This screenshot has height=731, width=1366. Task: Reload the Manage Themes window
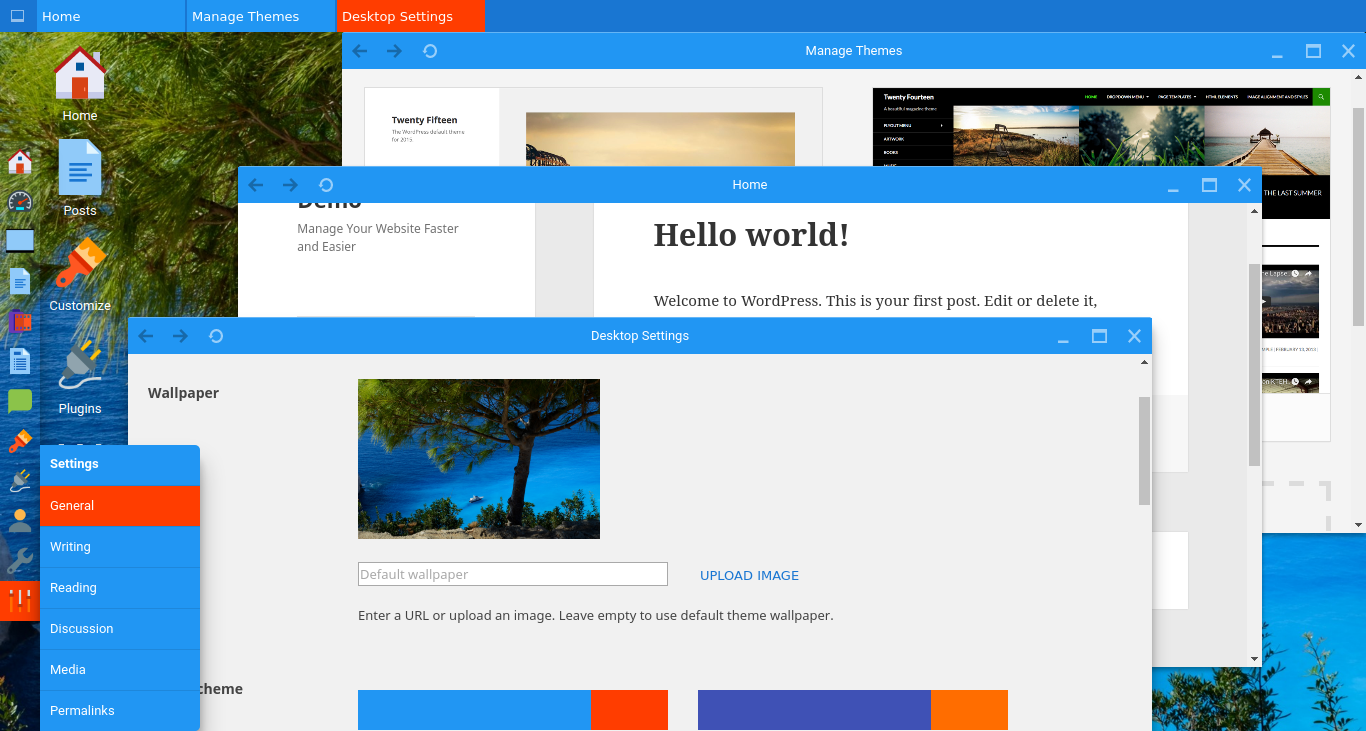[430, 51]
